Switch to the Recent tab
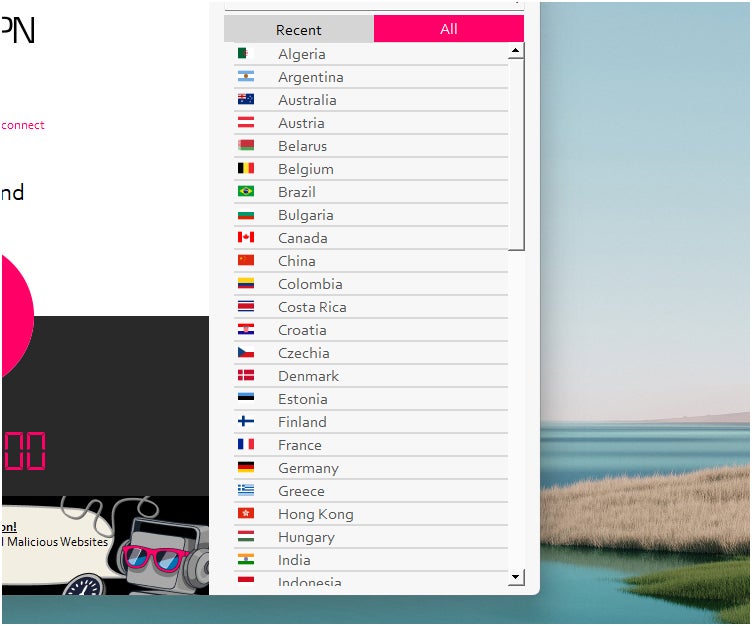 tap(299, 29)
